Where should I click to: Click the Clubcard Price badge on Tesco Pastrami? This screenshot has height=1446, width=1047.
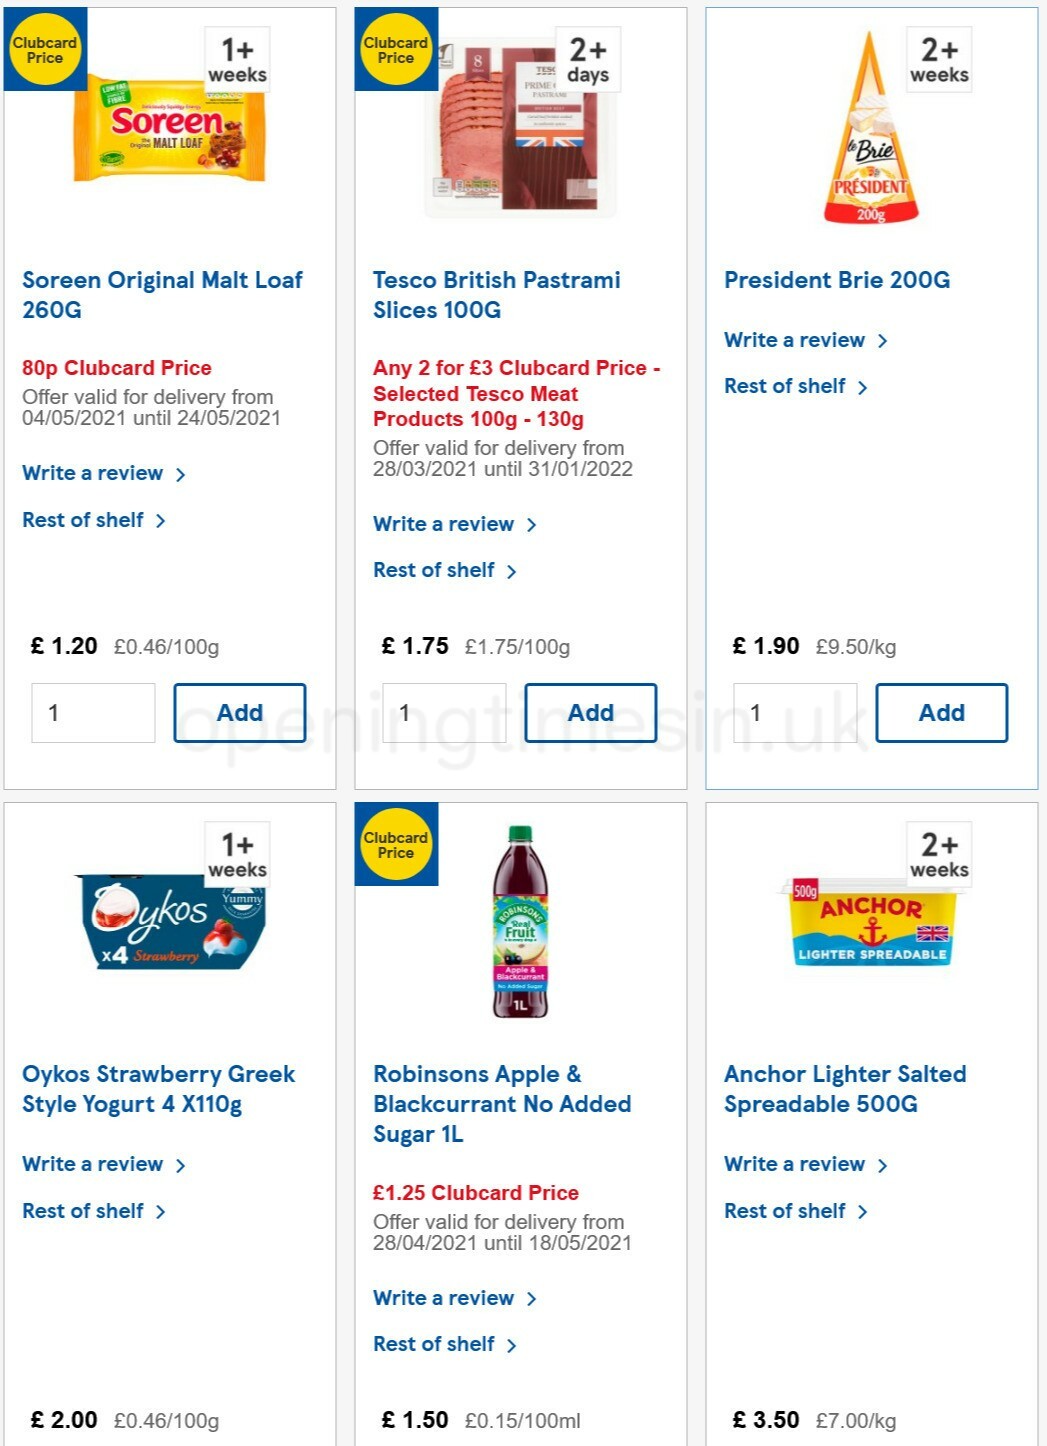click(396, 48)
